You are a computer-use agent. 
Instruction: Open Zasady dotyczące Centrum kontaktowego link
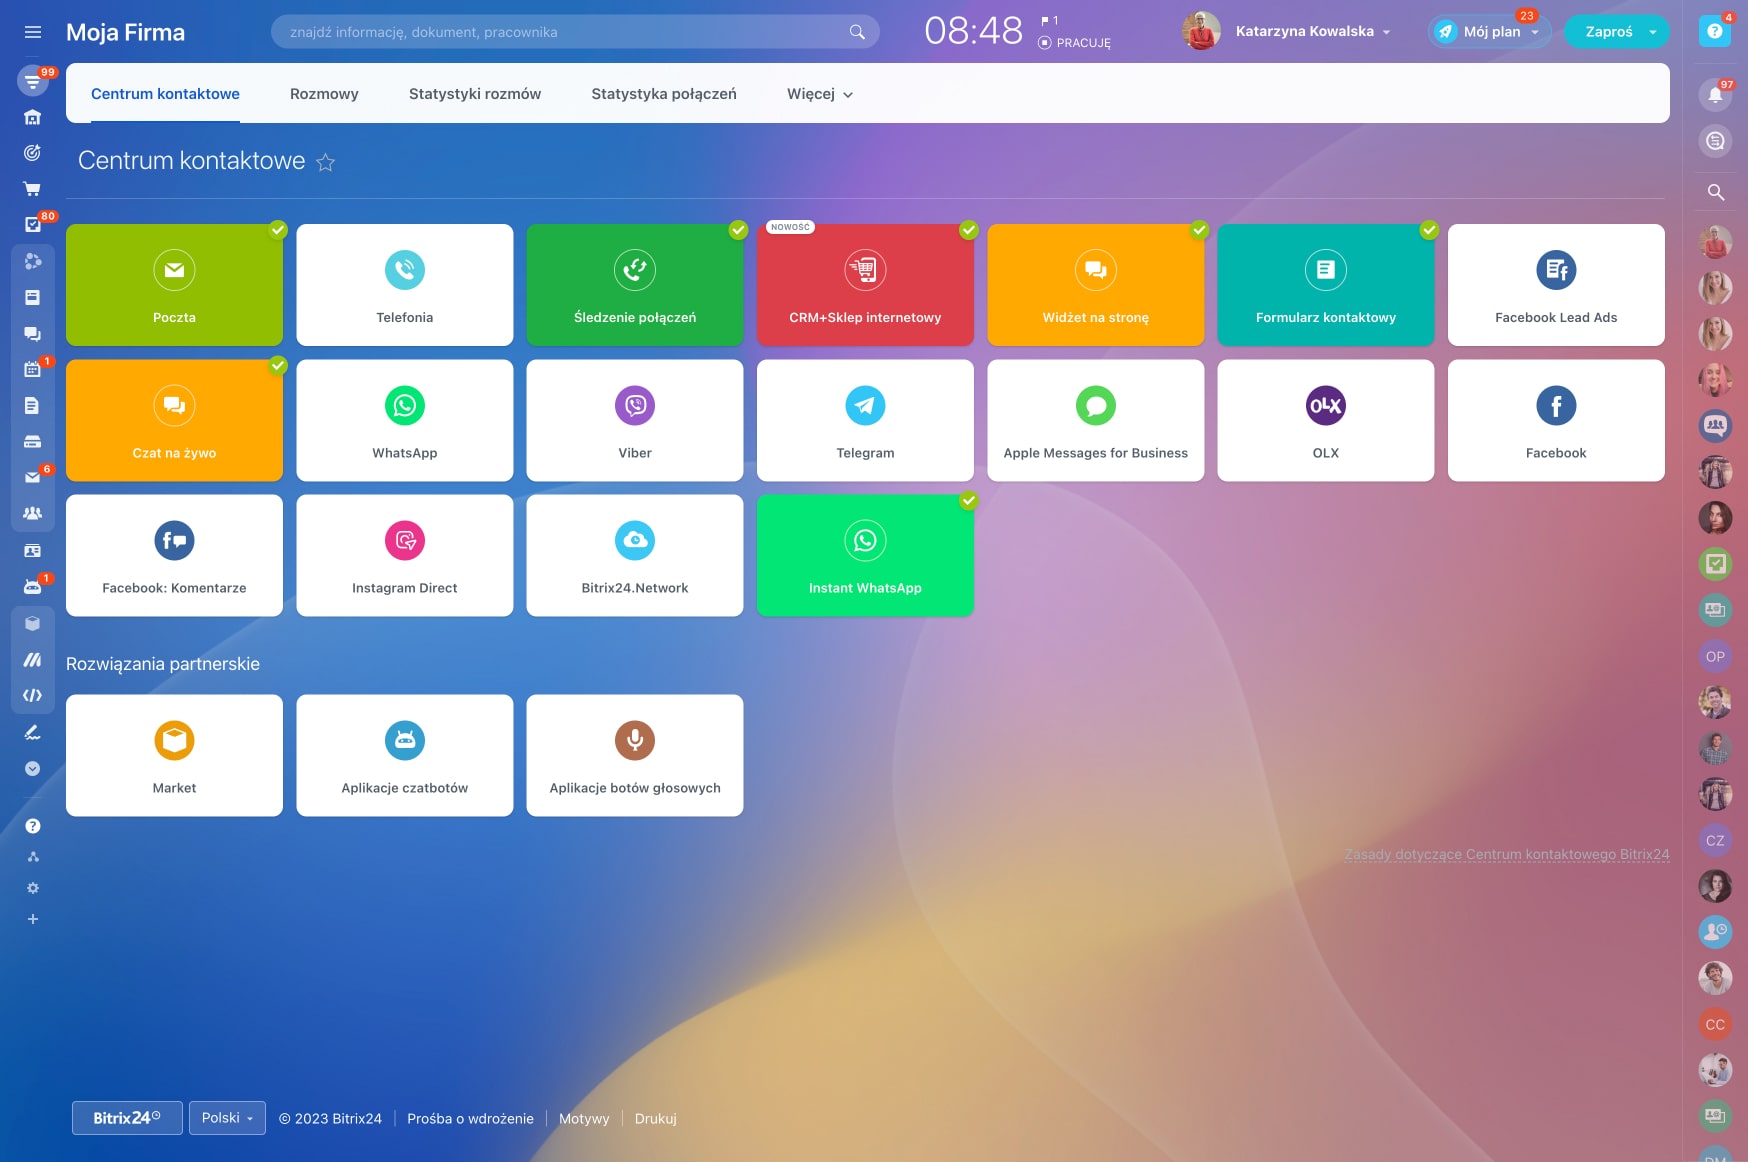1506,855
